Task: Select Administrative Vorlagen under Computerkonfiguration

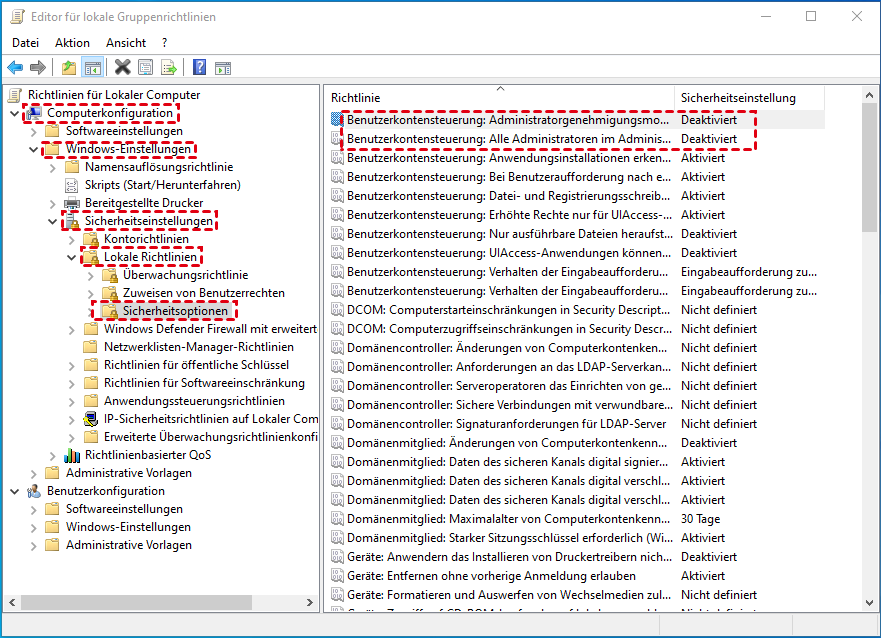Action: 129,473
